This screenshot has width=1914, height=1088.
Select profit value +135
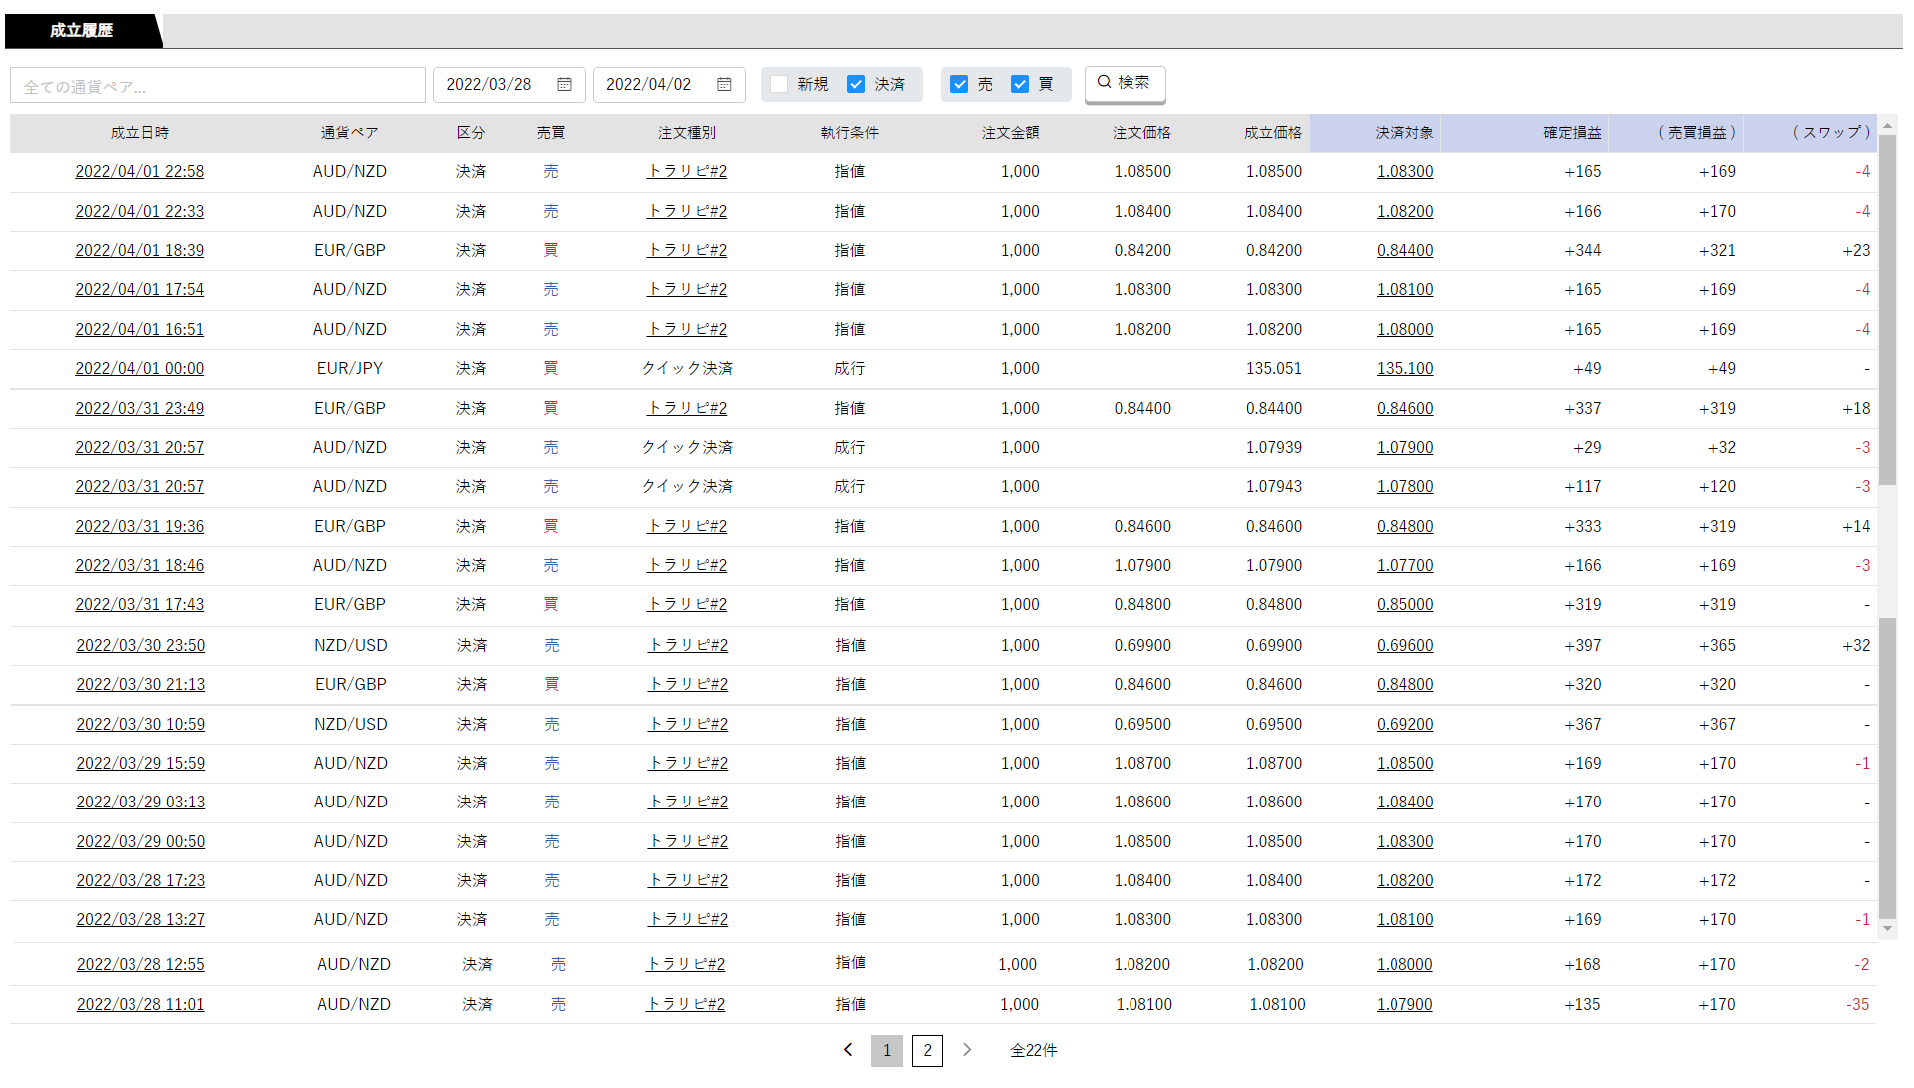tap(1582, 1005)
